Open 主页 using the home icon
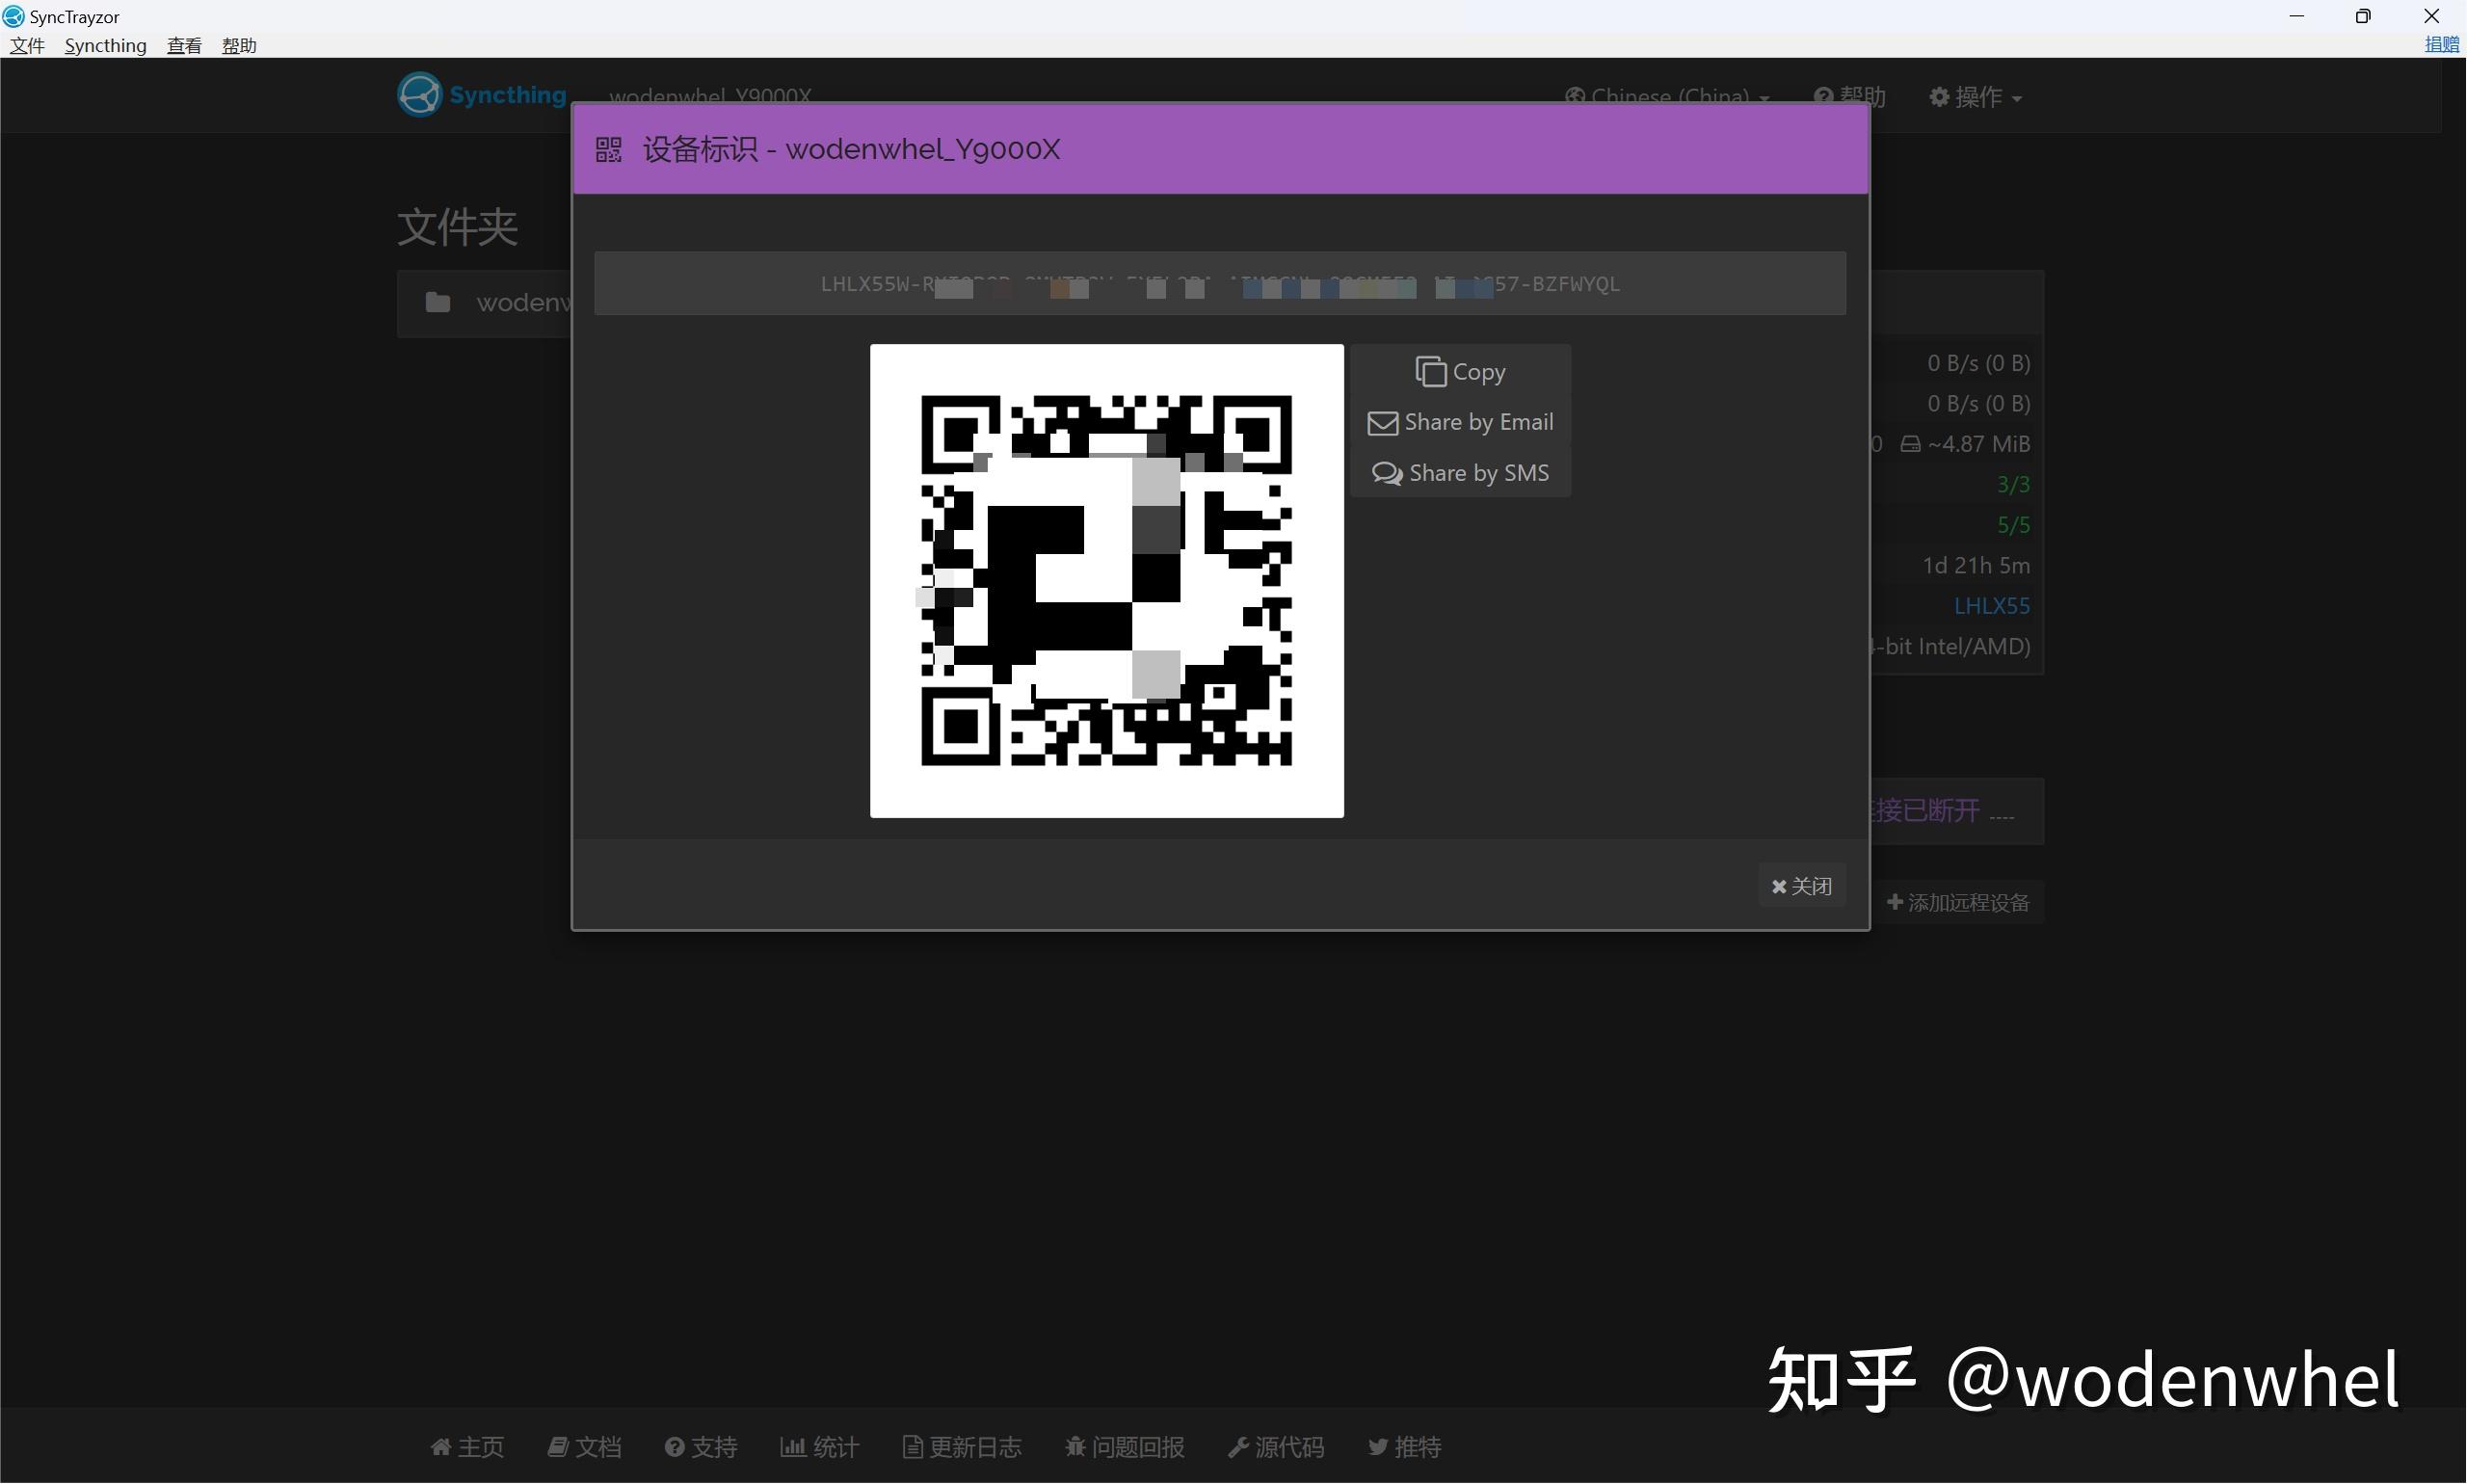 [x=442, y=1446]
